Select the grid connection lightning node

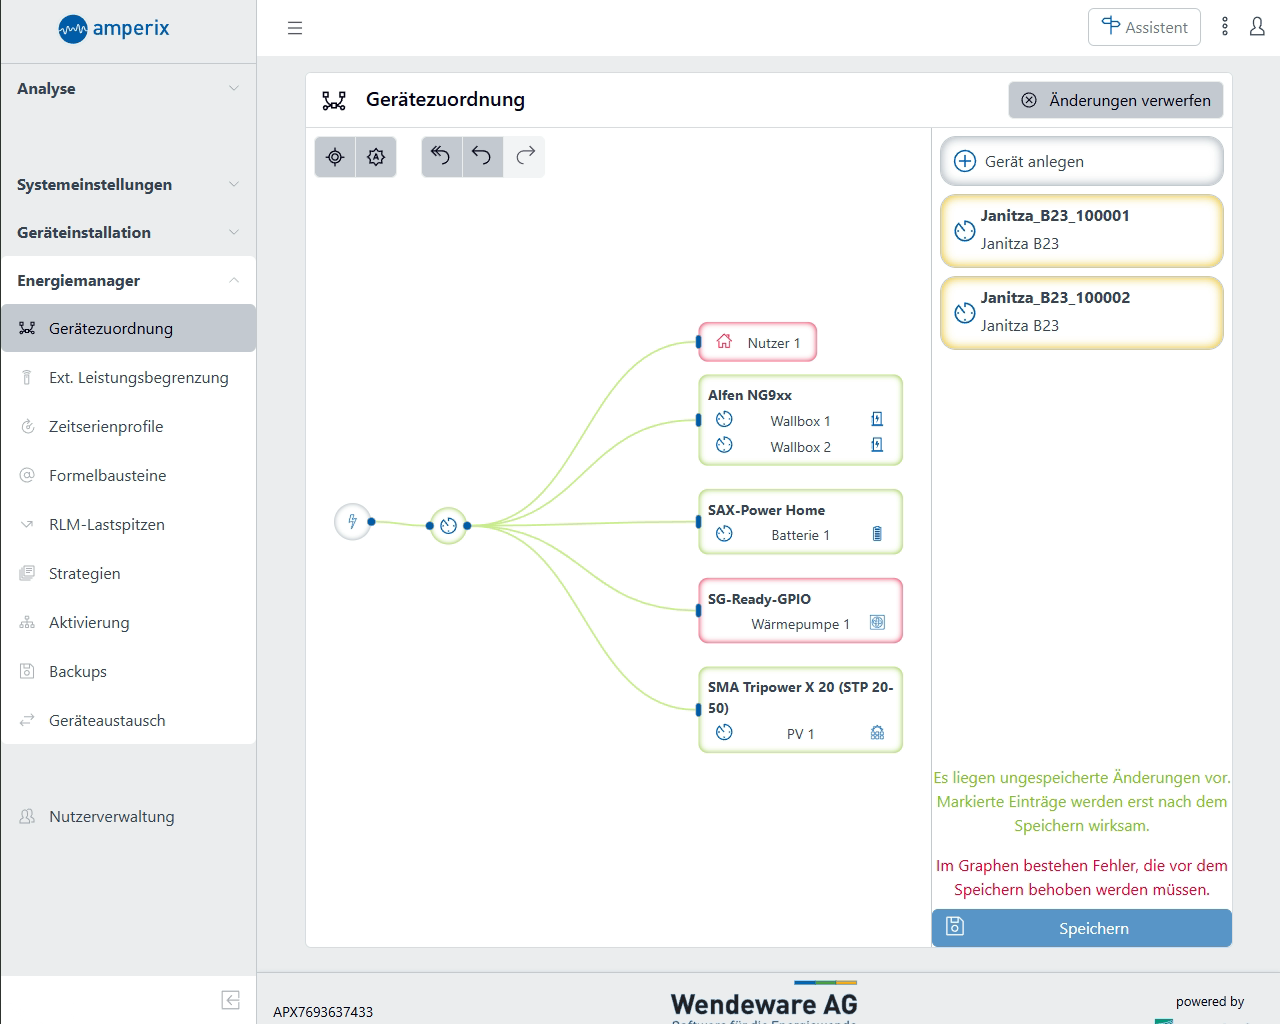point(352,521)
